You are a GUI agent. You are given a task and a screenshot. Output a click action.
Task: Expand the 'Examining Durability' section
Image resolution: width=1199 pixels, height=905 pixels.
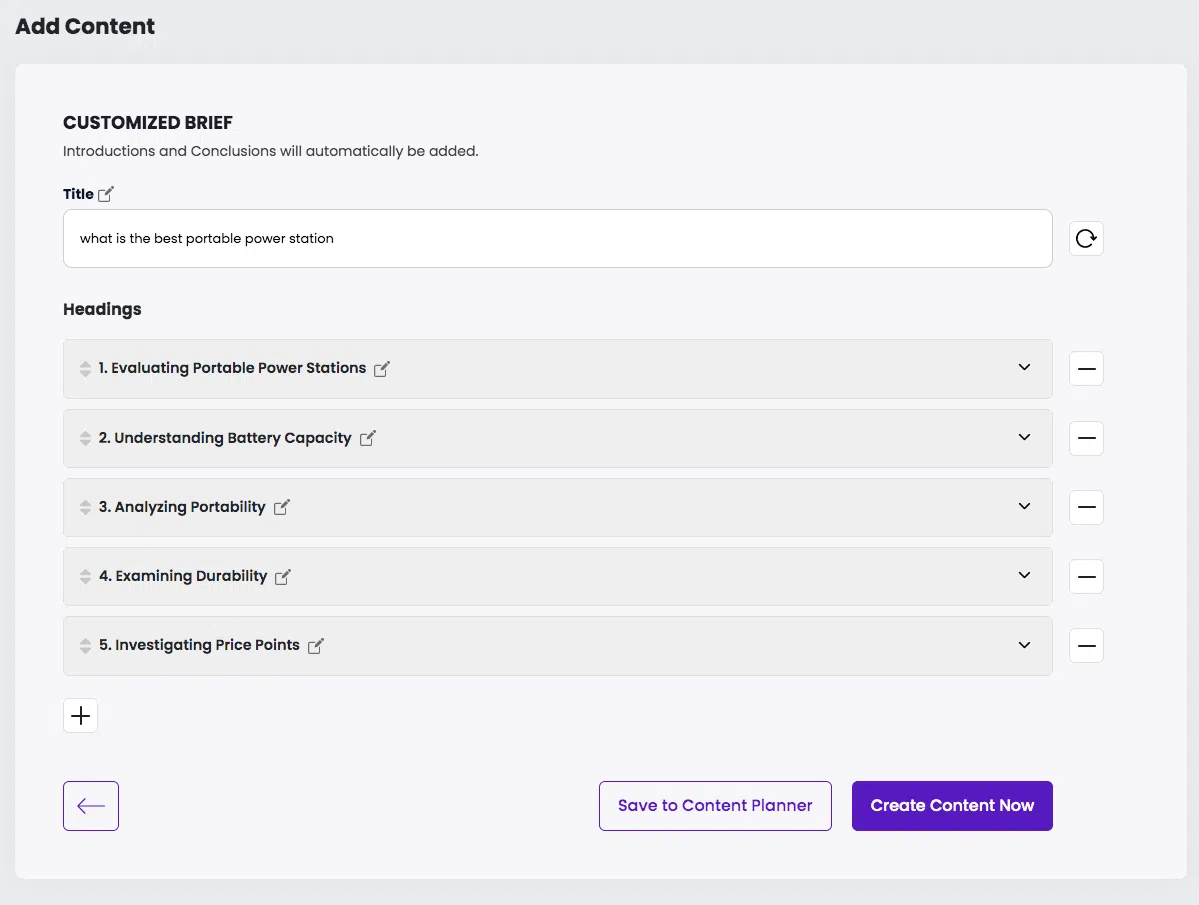tap(1024, 576)
